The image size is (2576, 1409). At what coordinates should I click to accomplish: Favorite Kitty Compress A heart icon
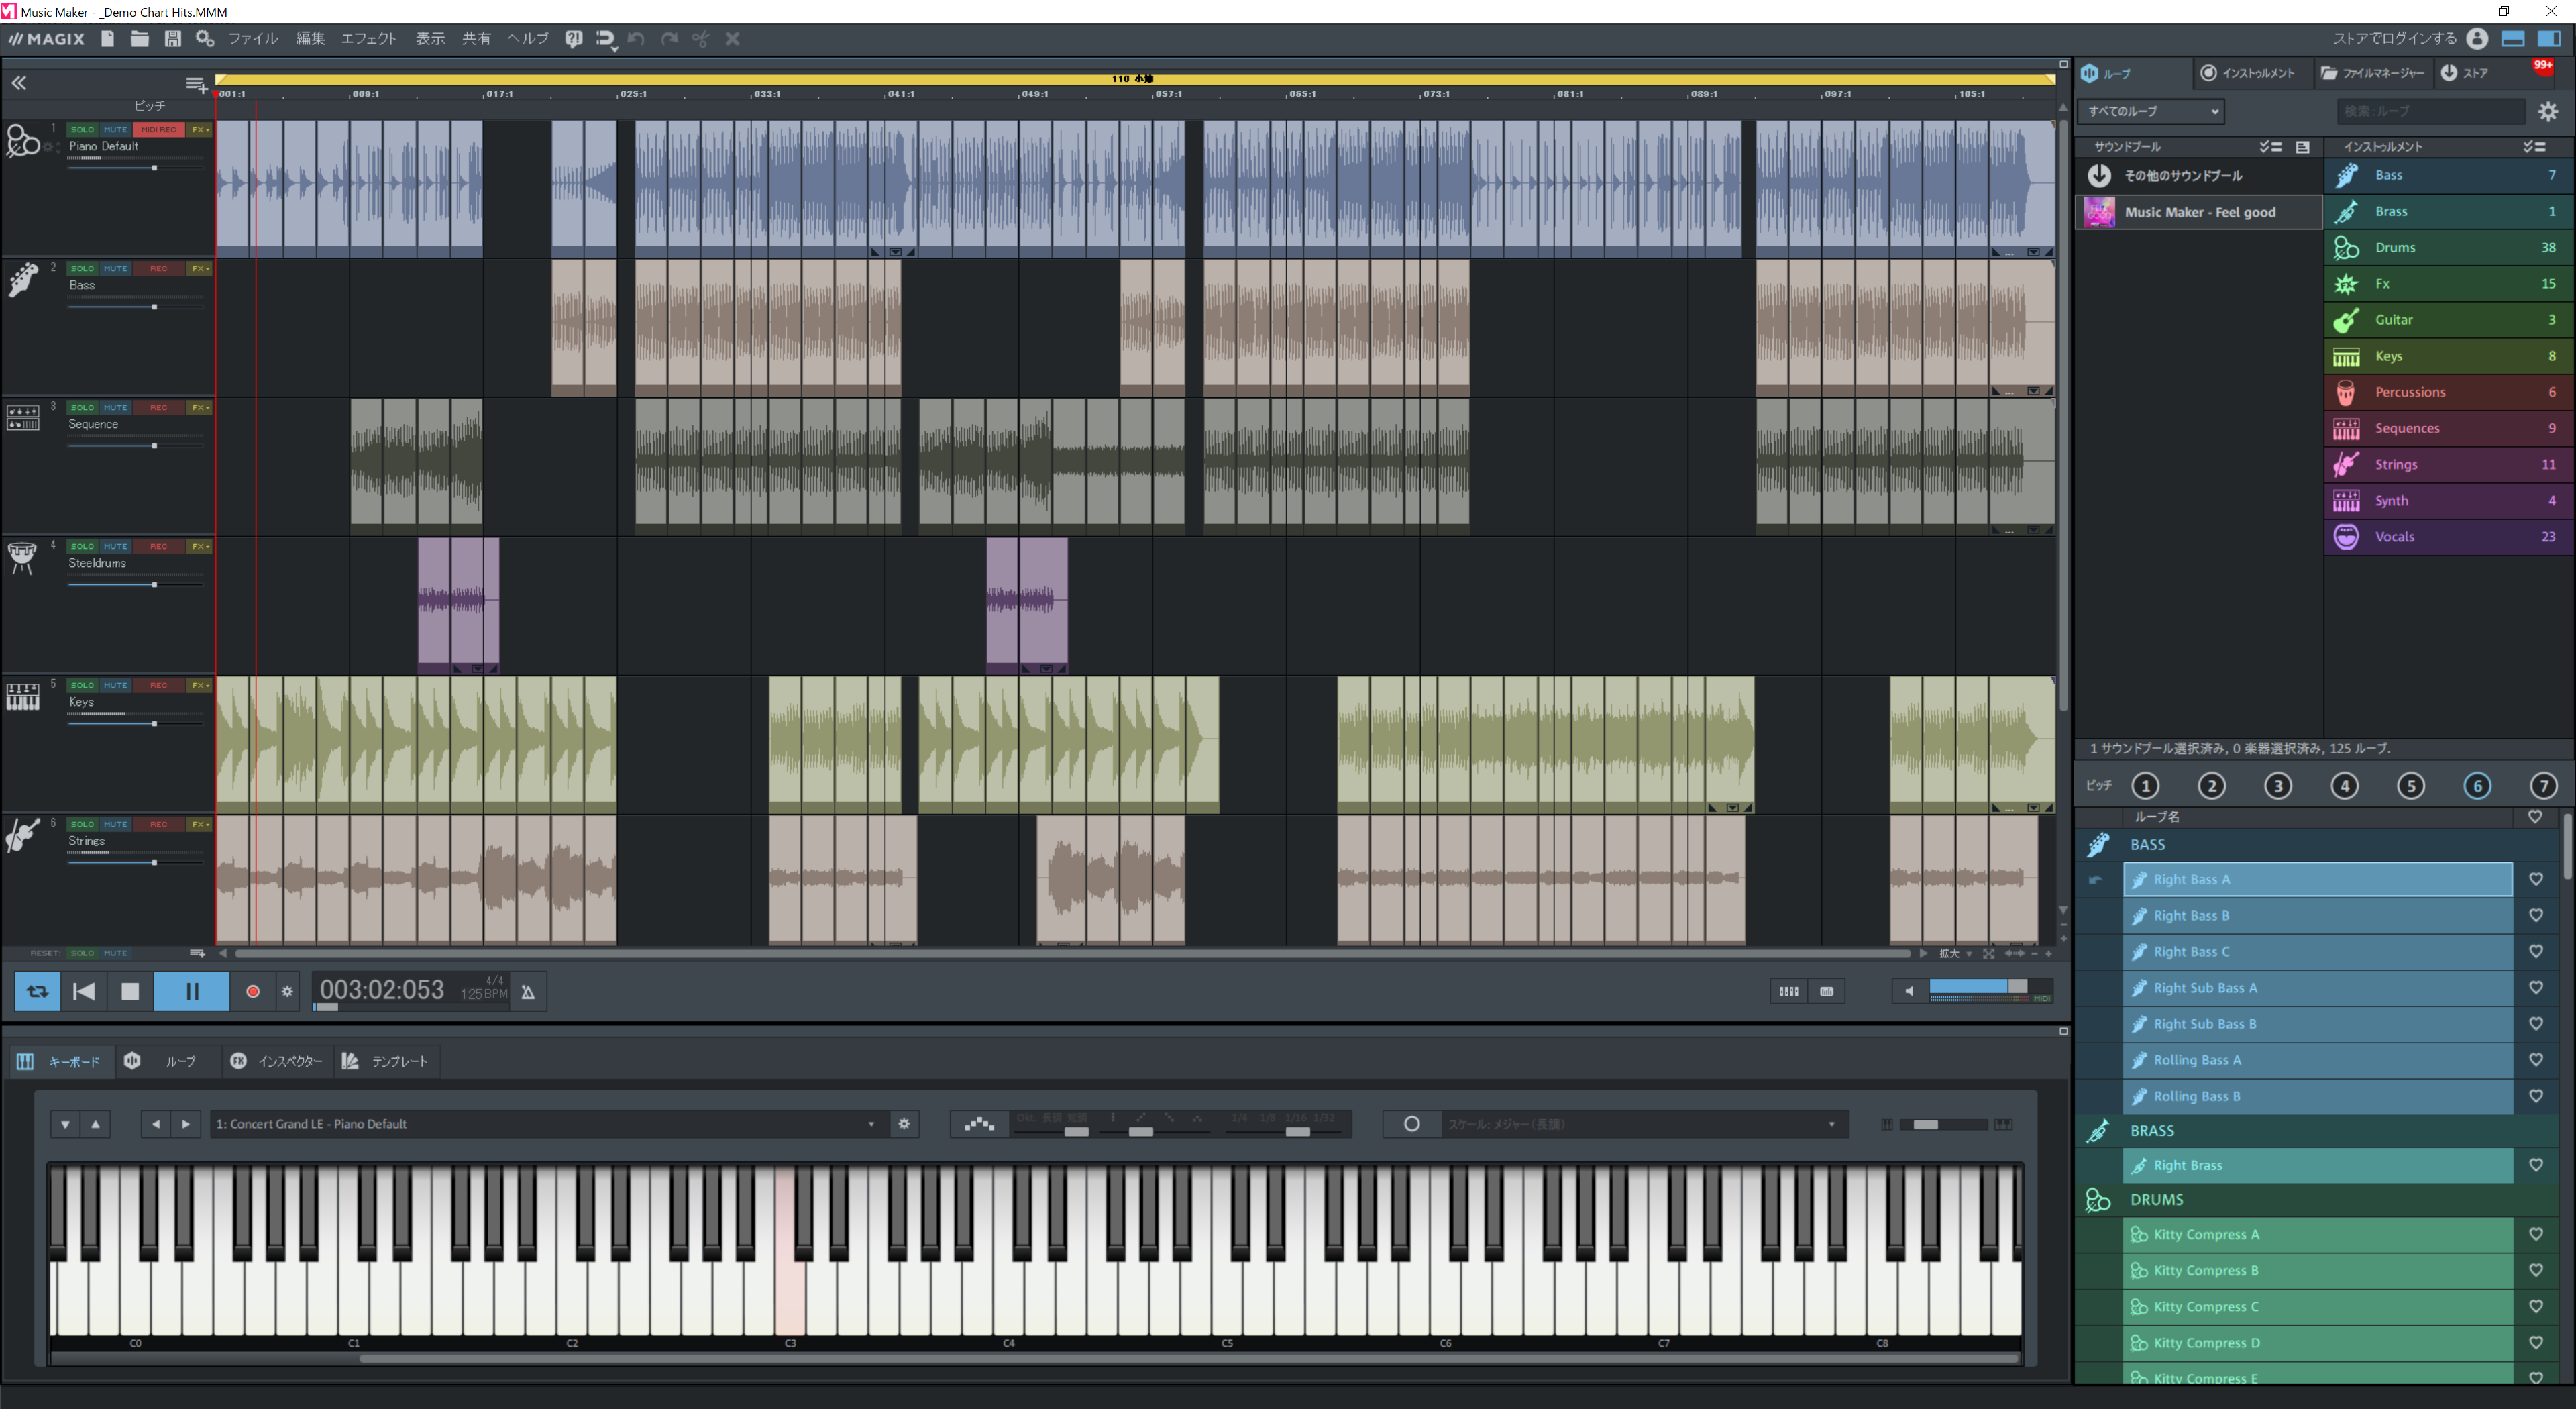2536,1234
